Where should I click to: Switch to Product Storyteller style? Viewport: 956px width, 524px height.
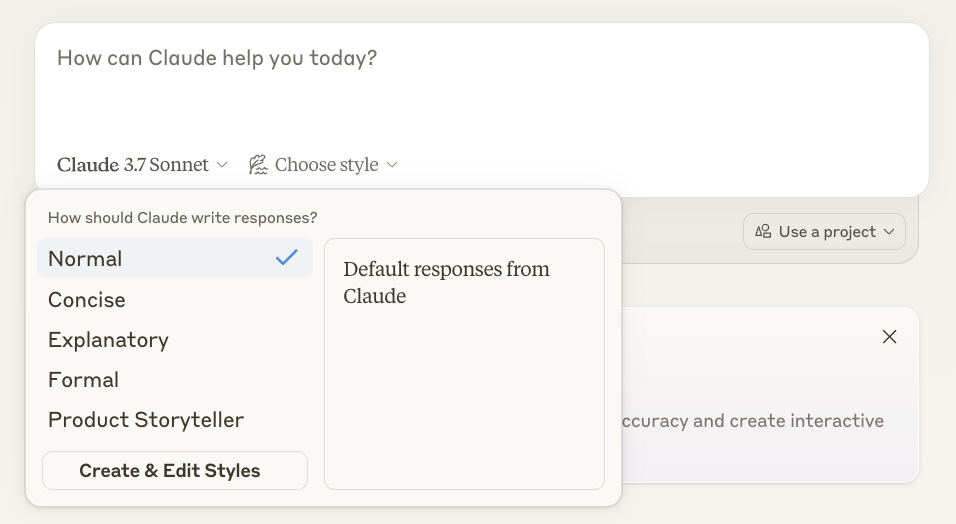[146, 420]
